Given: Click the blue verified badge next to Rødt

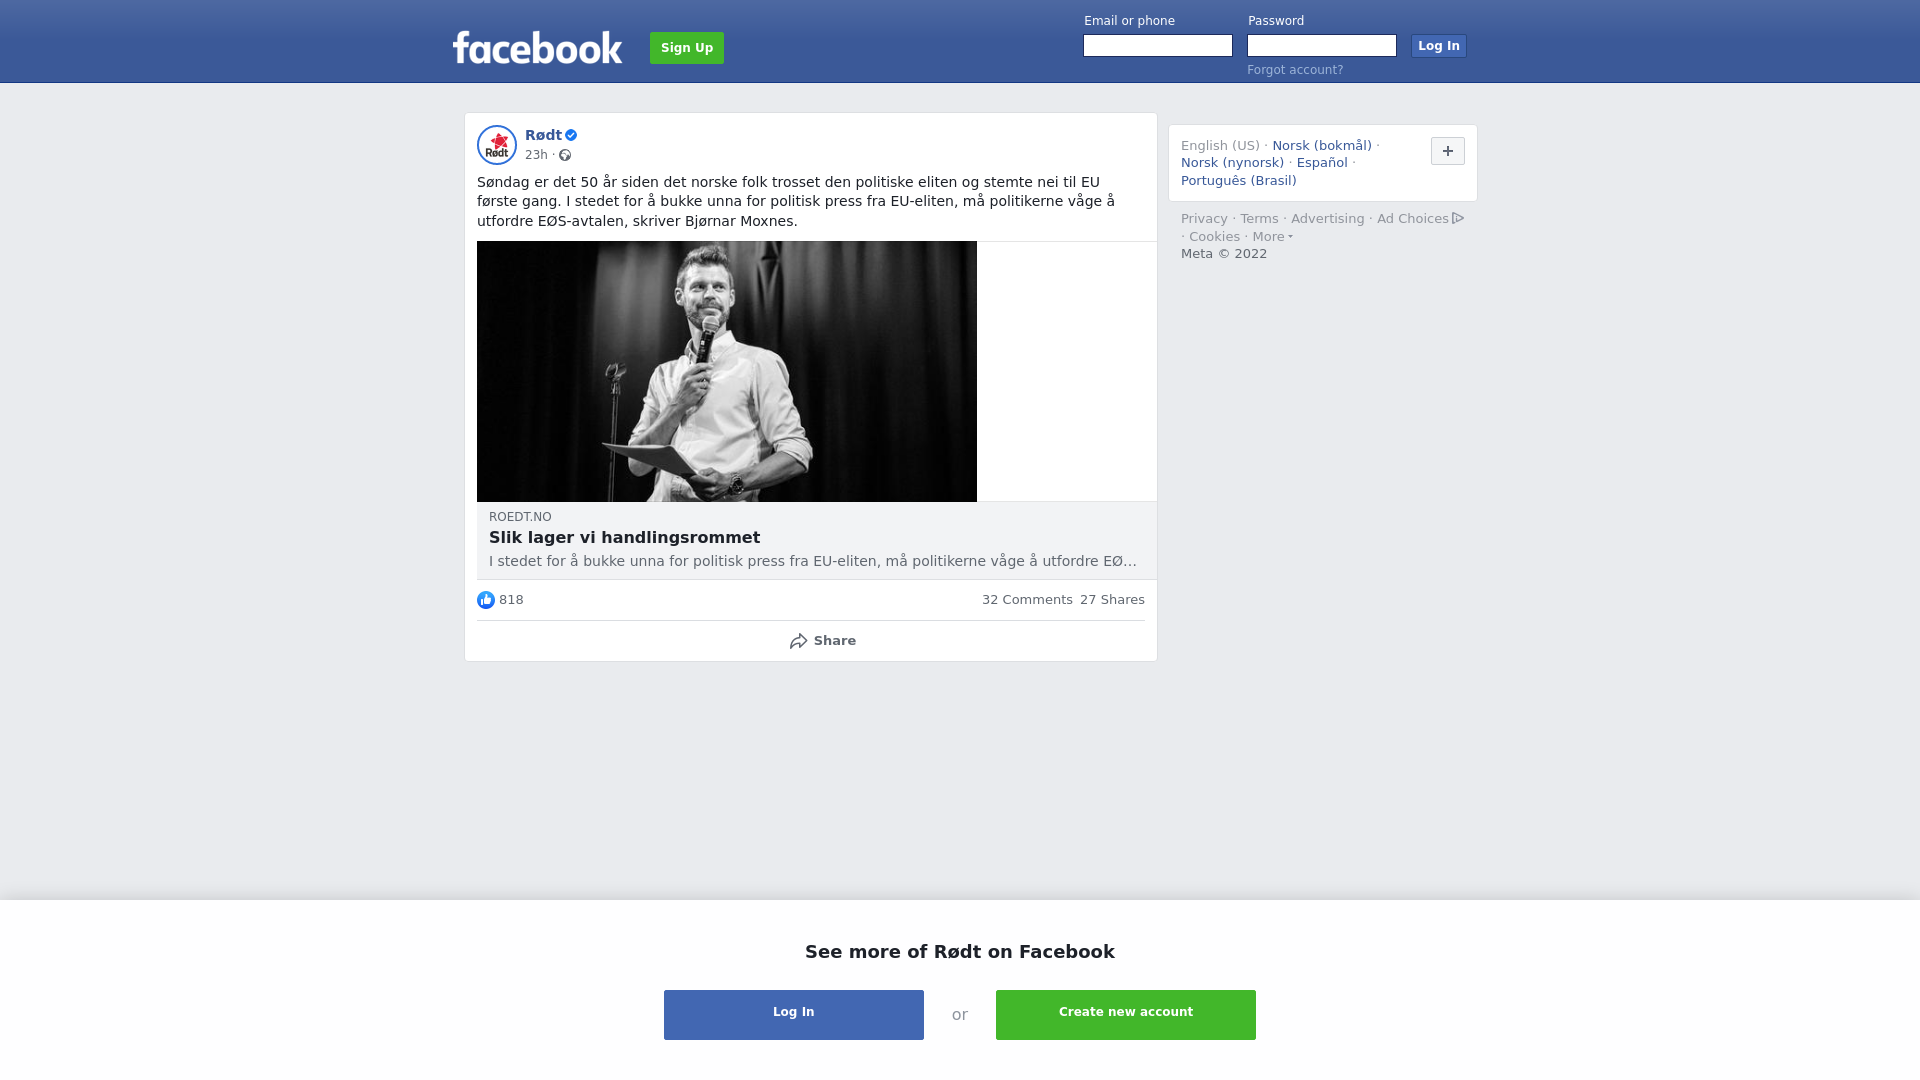Looking at the screenshot, I should 571,135.
